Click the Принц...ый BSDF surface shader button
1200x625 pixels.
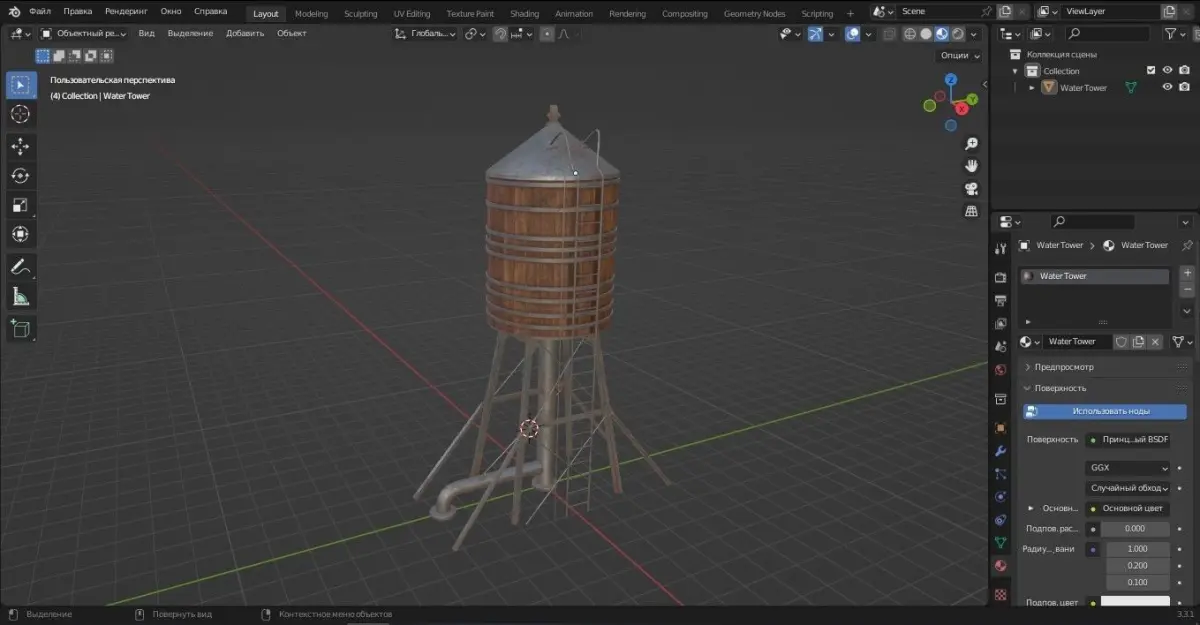(x=1127, y=439)
